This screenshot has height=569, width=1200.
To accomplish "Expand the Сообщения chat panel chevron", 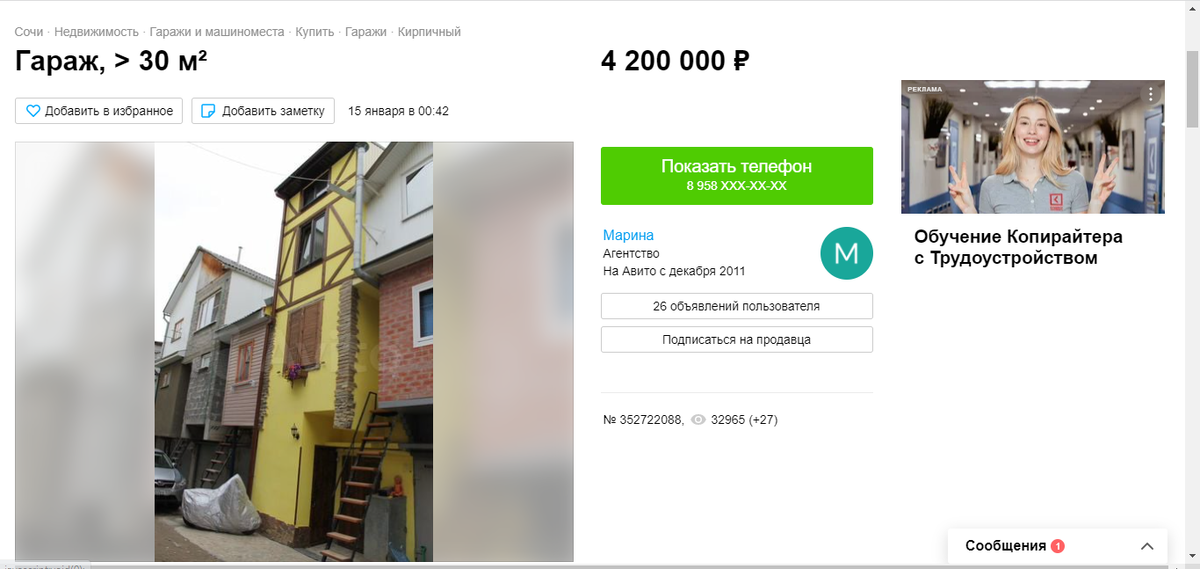I will tap(1147, 546).
